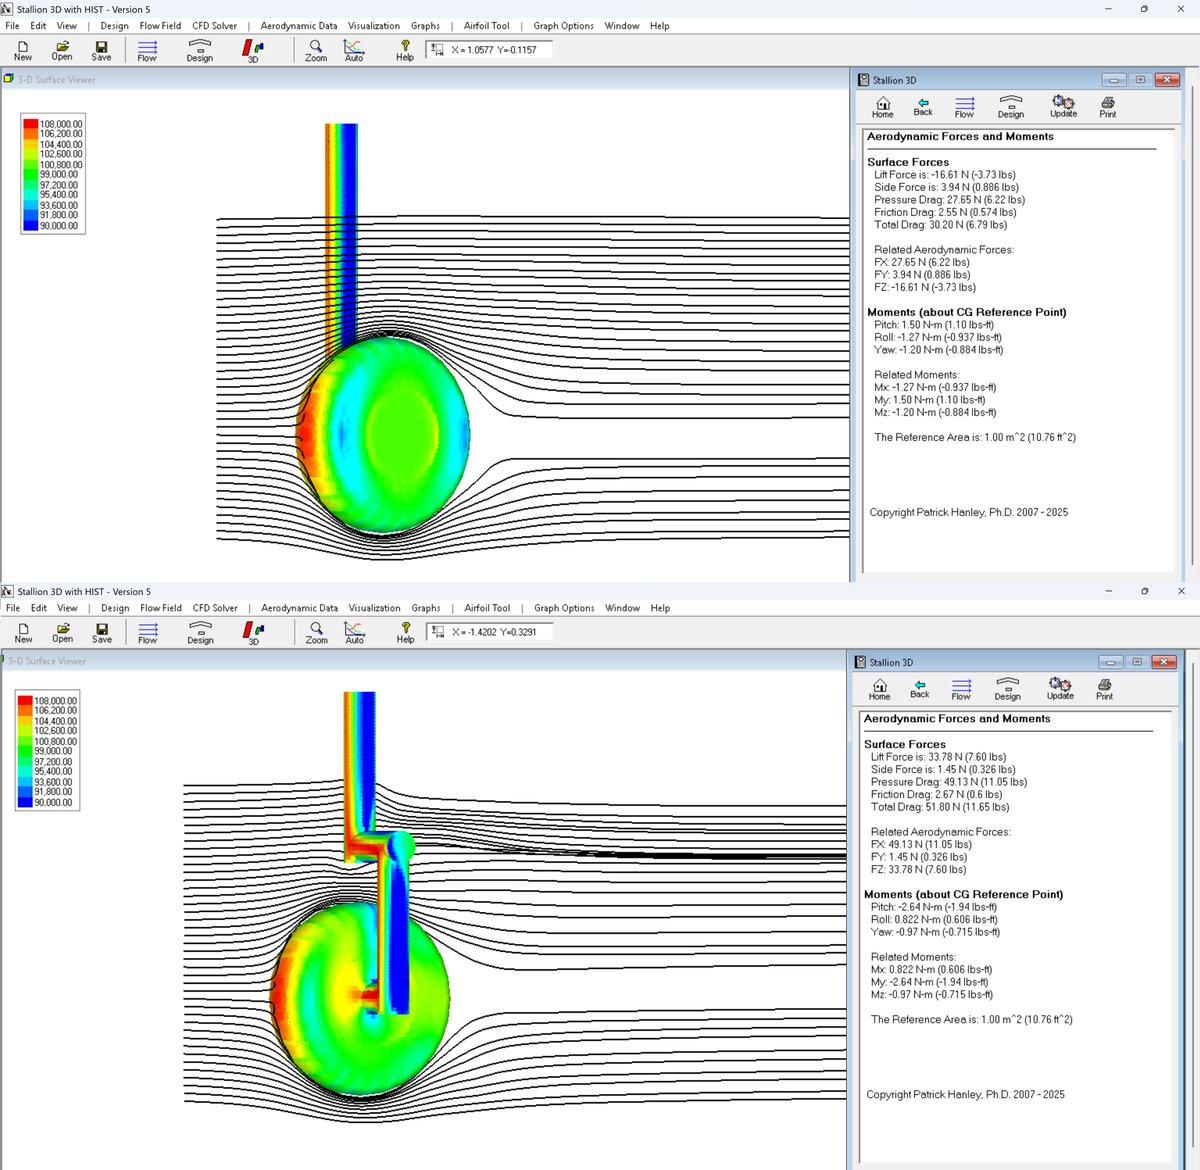Open the Flow Field menu in the top window
The height and width of the screenshot is (1170, 1200).
(x=160, y=26)
